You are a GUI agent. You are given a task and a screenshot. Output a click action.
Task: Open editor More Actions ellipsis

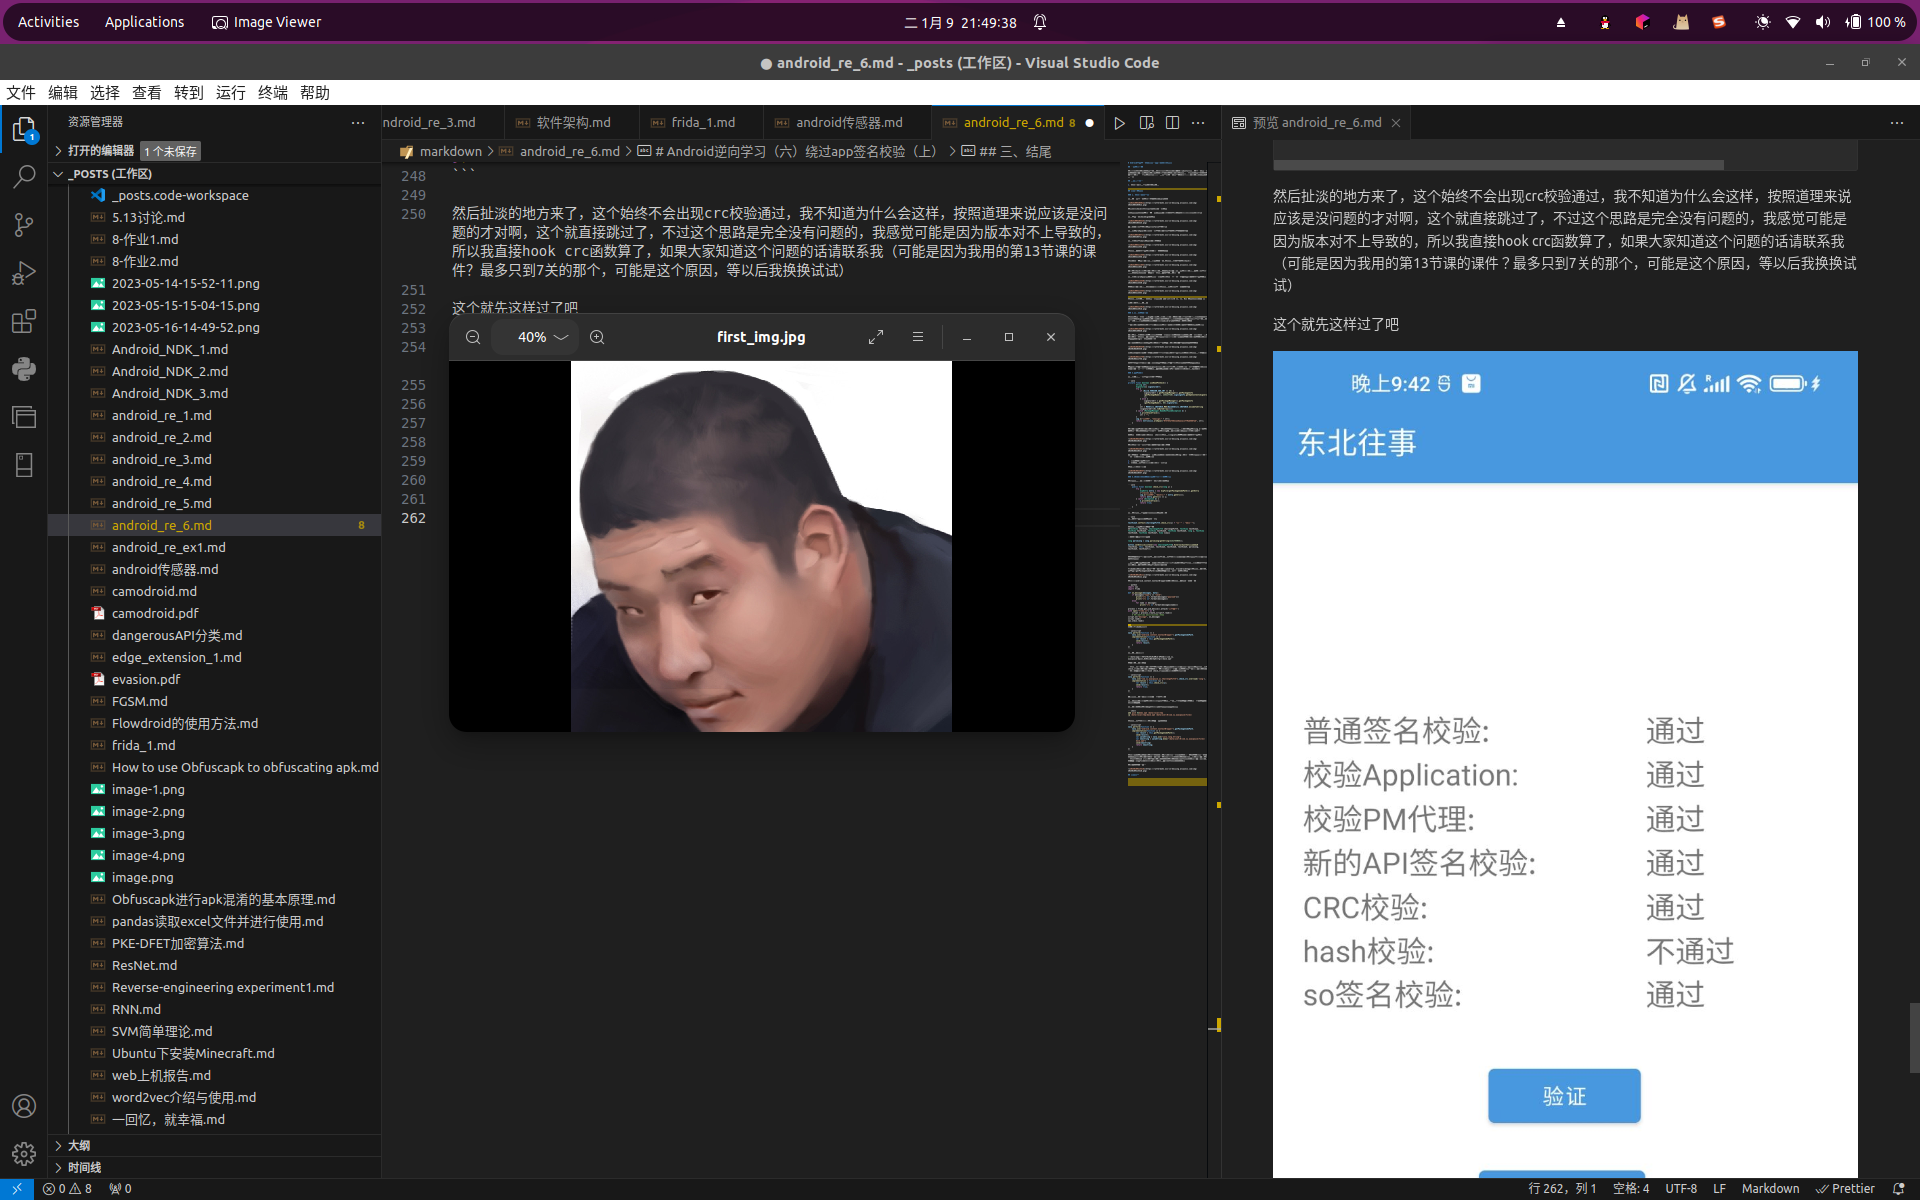(1198, 123)
